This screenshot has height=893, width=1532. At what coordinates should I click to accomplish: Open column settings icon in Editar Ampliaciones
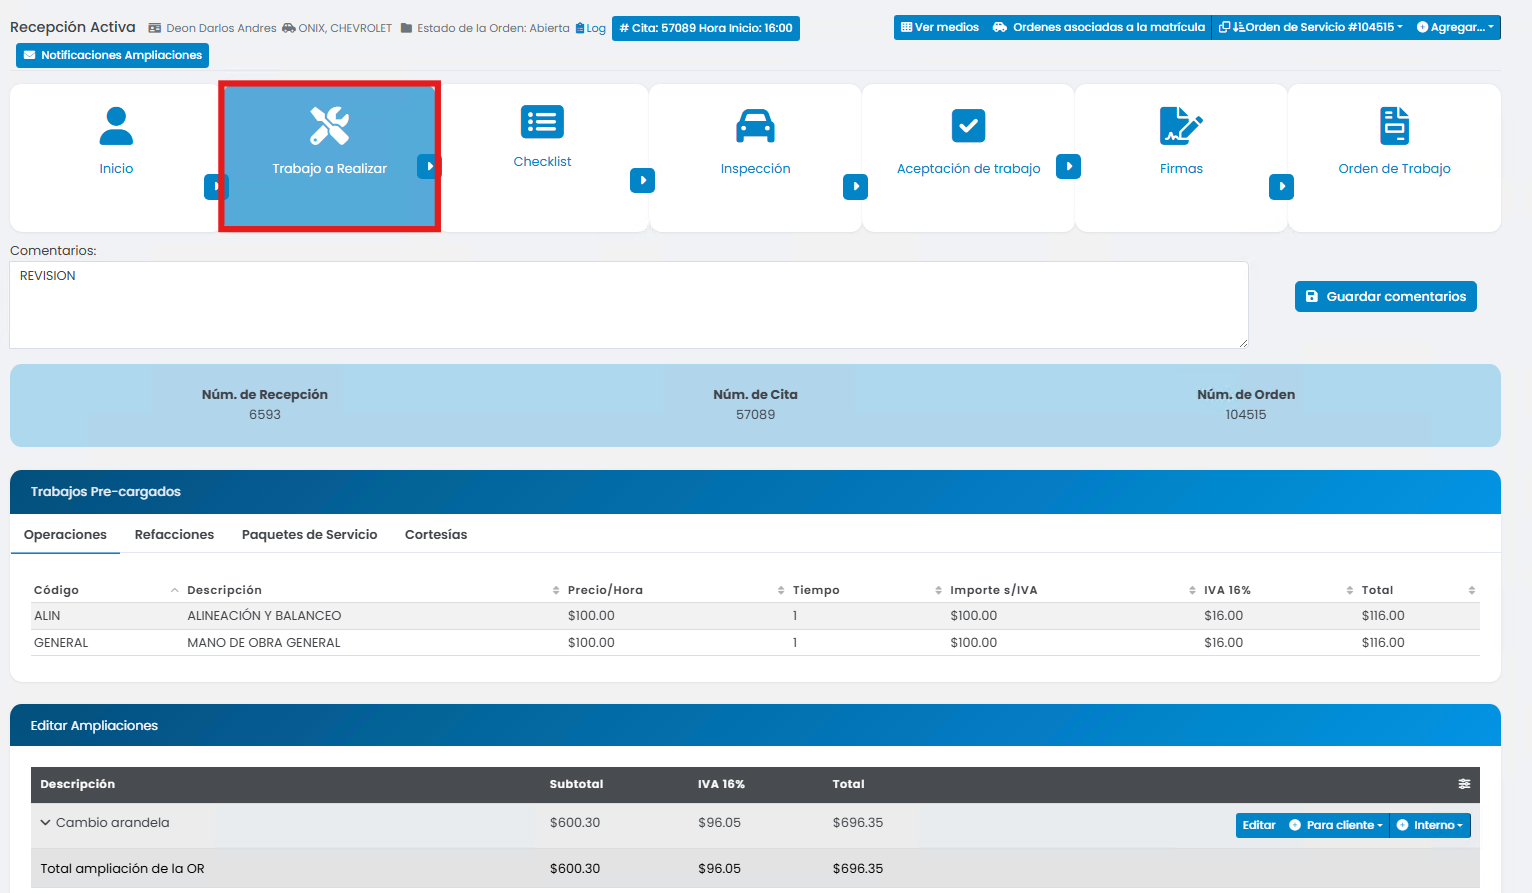[x=1464, y=784]
